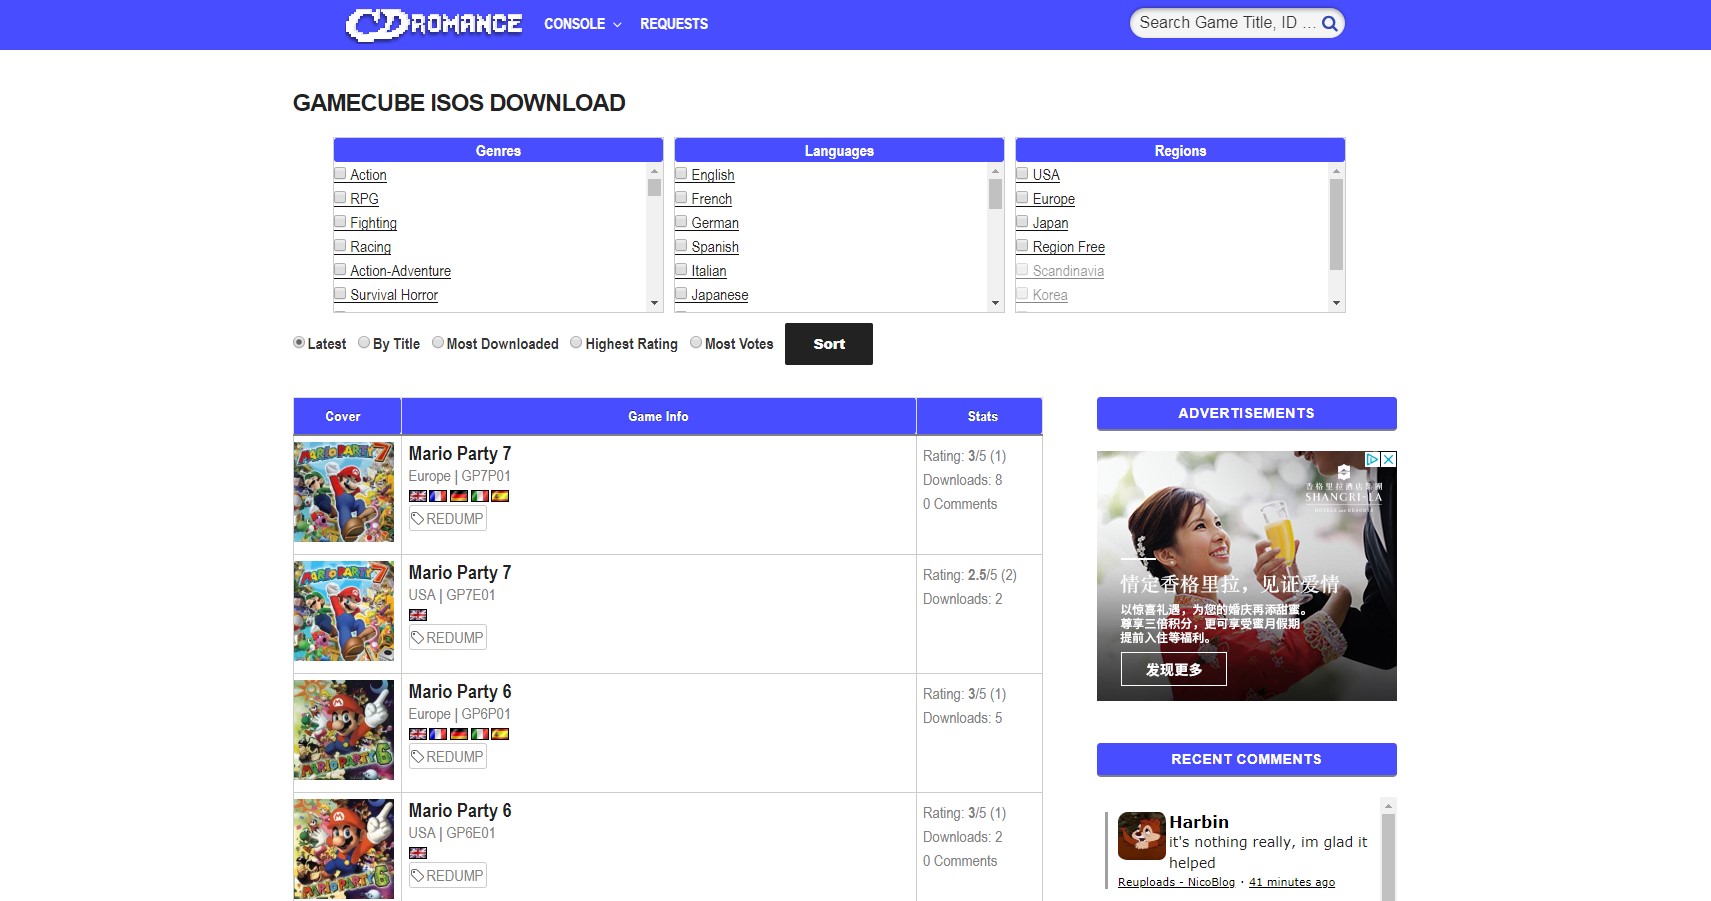Screen dimensions: 1711x901
Task: Click the Sort button
Action: pos(829,344)
